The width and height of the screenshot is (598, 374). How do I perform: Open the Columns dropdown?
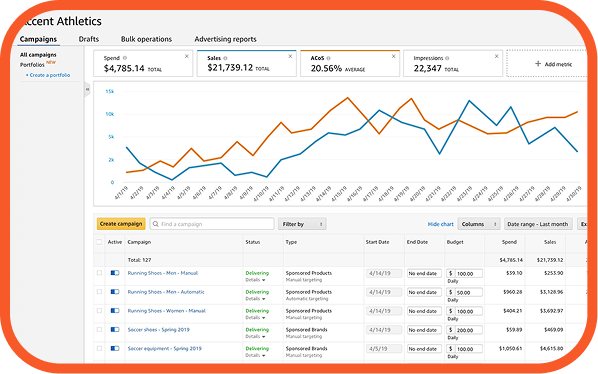pyautogui.click(x=479, y=224)
